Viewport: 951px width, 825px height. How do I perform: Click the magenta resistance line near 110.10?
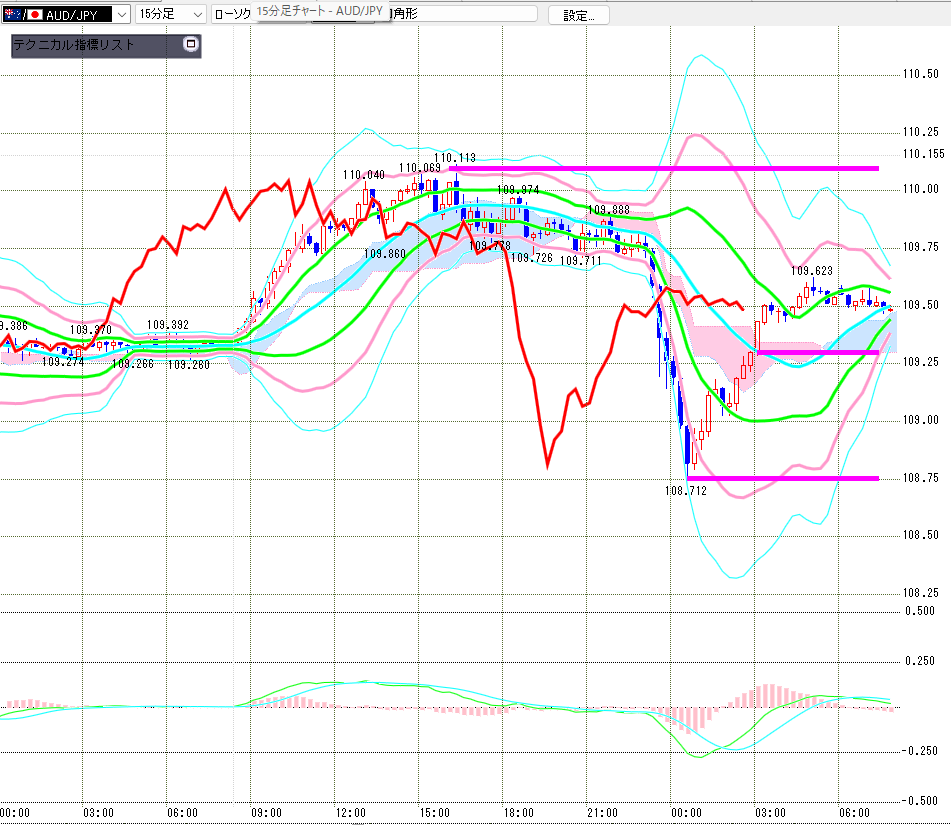point(664,168)
